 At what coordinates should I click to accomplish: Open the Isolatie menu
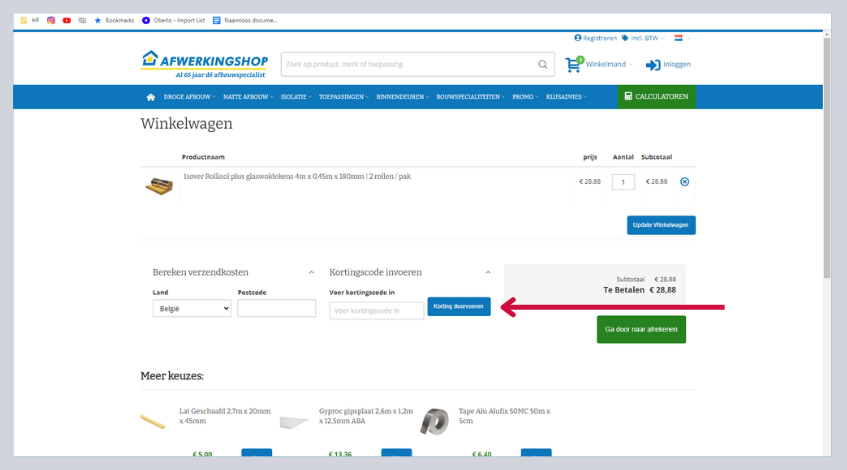[x=295, y=97]
